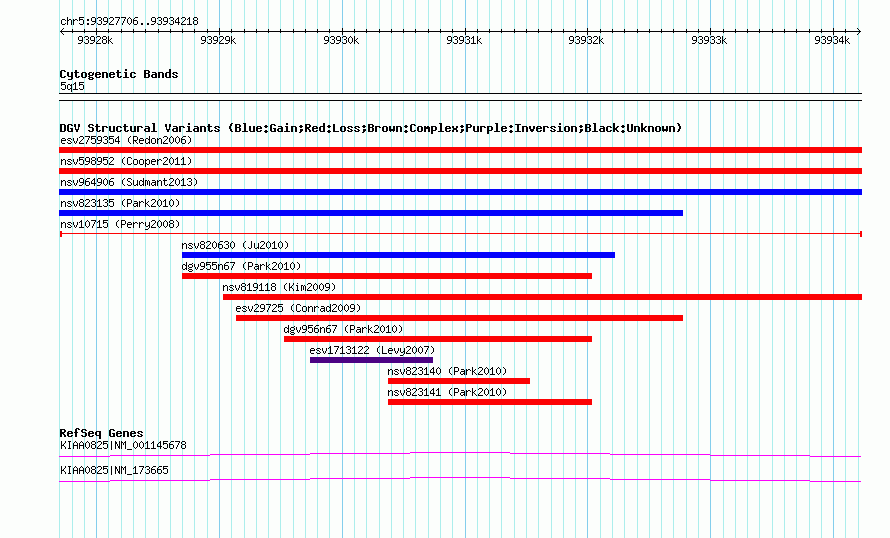
Task: Click the DGV Structural Variants track title
Action: coord(370,128)
